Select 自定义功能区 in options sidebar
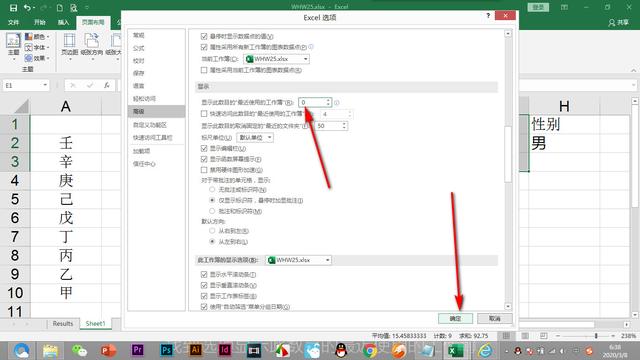This screenshot has height=360, width=640. pyautogui.click(x=156, y=125)
